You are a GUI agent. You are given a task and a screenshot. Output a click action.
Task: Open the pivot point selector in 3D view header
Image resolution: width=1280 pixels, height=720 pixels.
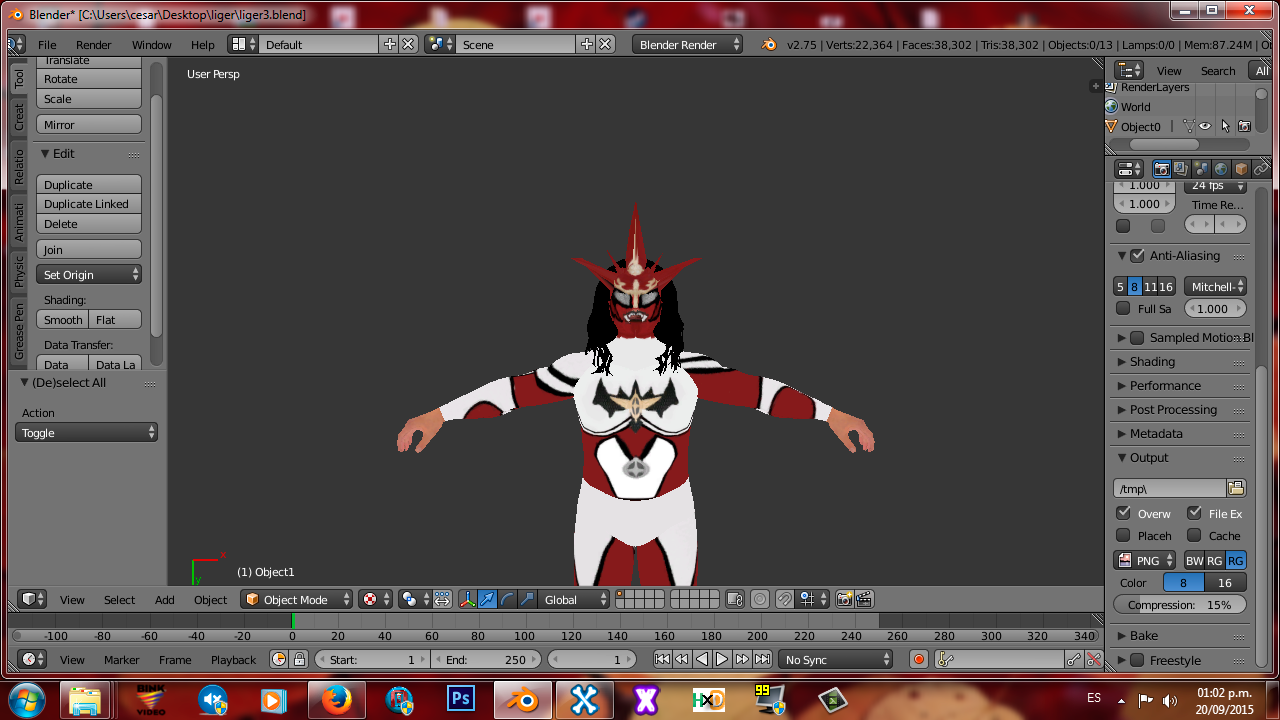pos(415,599)
